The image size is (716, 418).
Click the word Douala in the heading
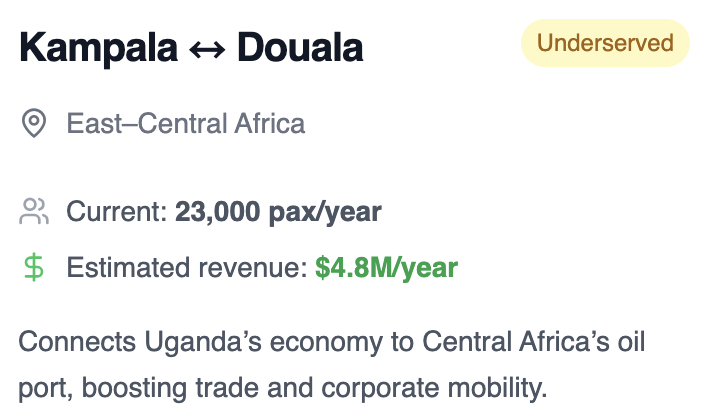[300, 48]
